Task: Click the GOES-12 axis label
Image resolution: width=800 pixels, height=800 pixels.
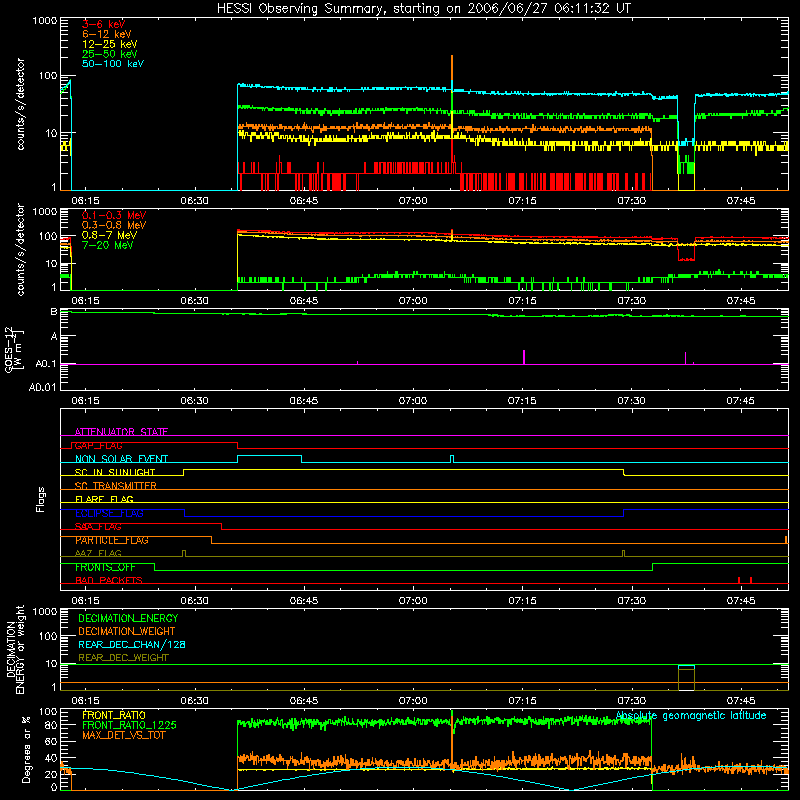Action: 14,350
